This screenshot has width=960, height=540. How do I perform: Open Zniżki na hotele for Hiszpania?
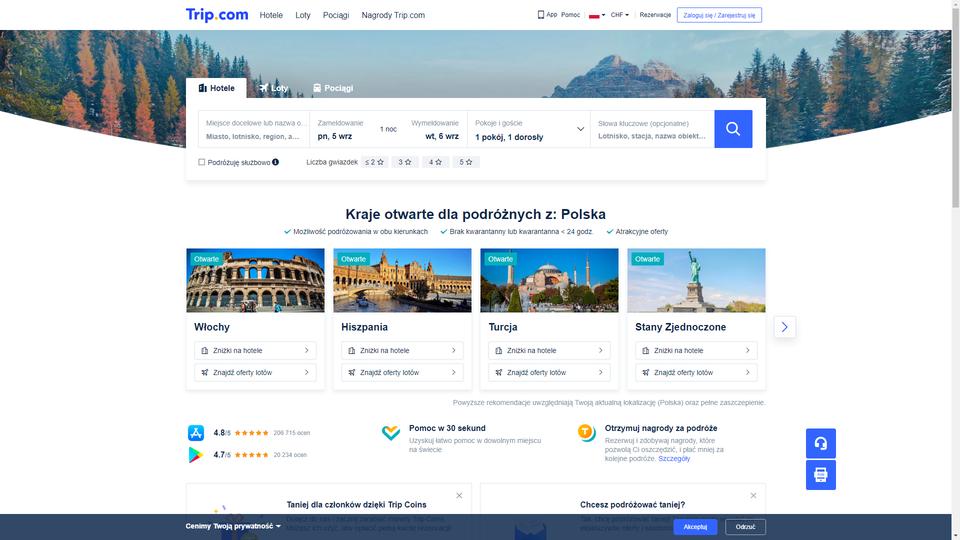pyautogui.click(x=402, y=351)
